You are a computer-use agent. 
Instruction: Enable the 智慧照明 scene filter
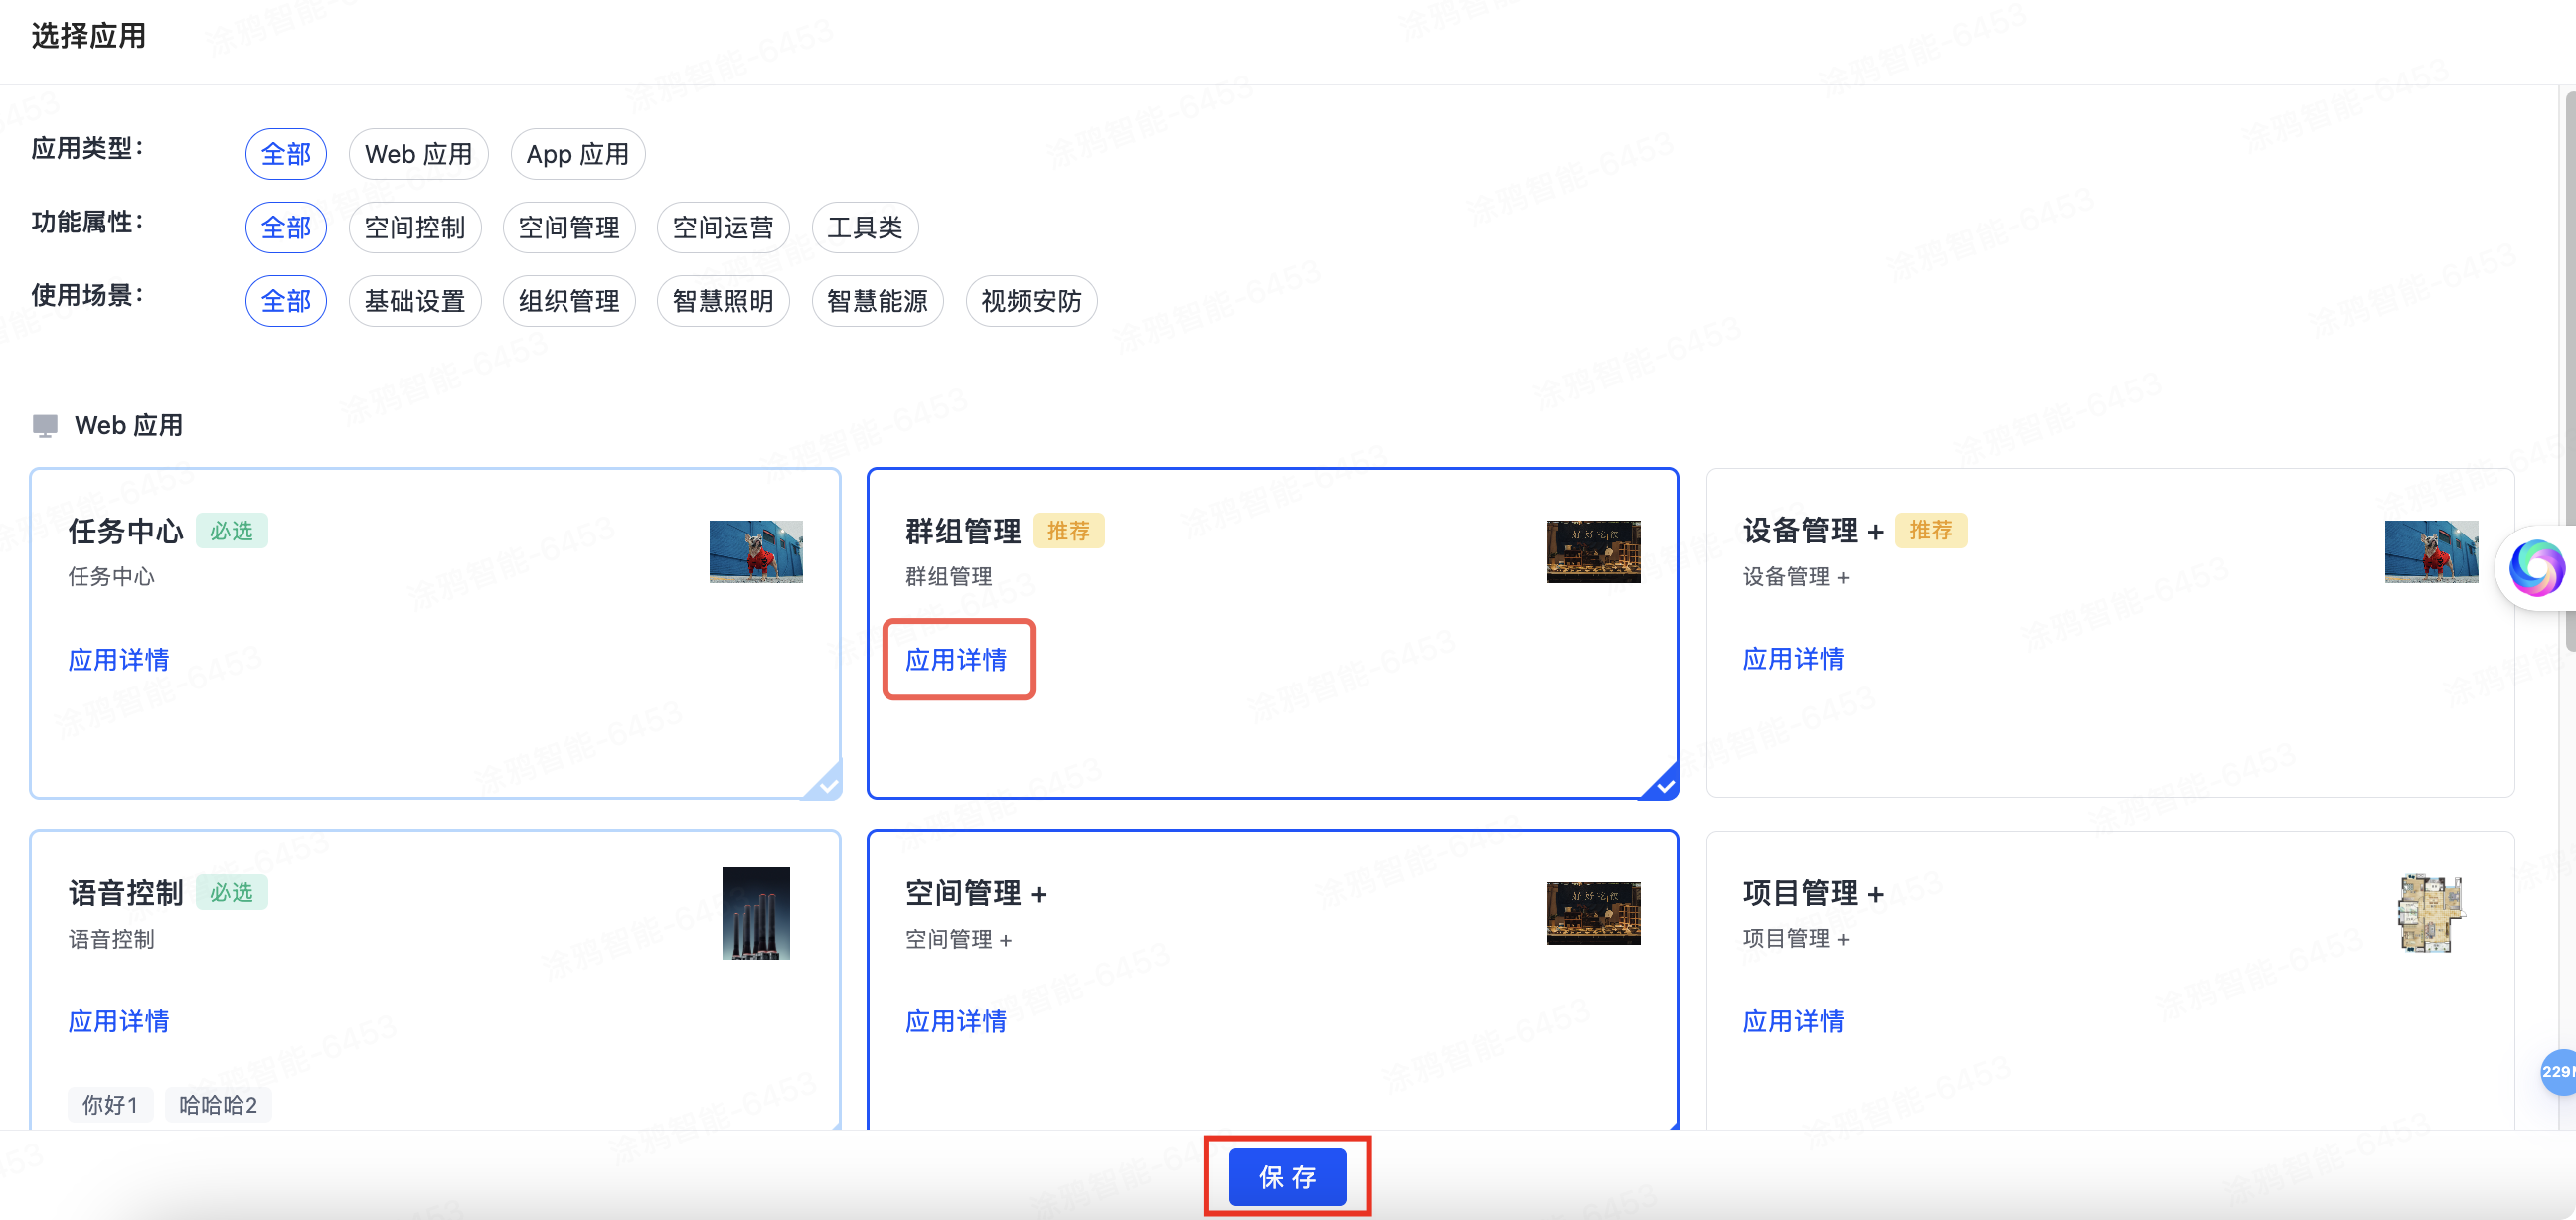point(723,300)
